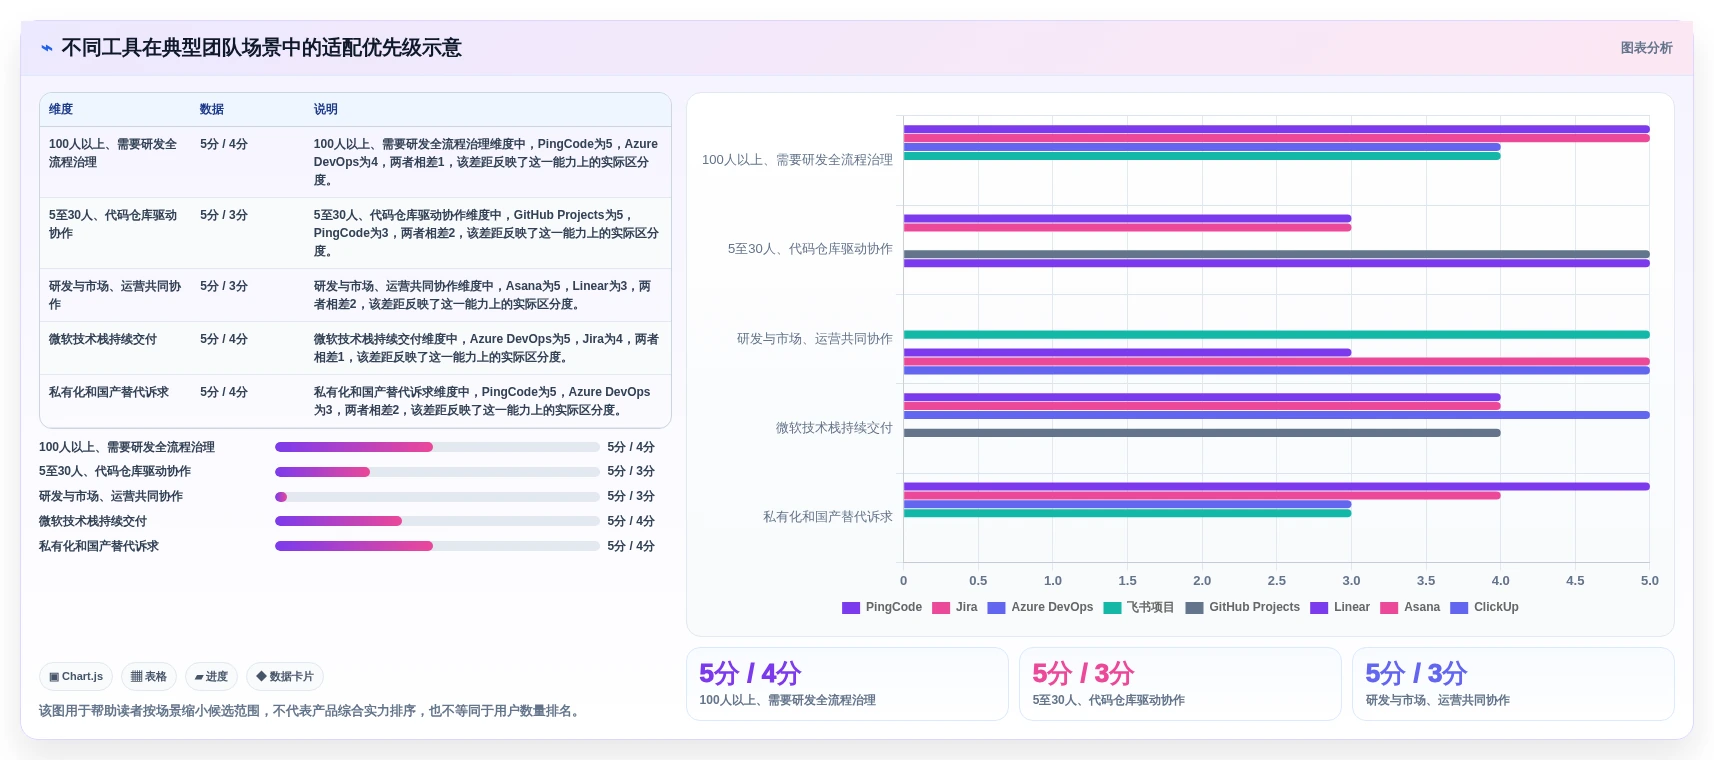This screenshot has height=760, width=1714.
Task: Select the Chart.js tag button
Action: tap(76, 677)
